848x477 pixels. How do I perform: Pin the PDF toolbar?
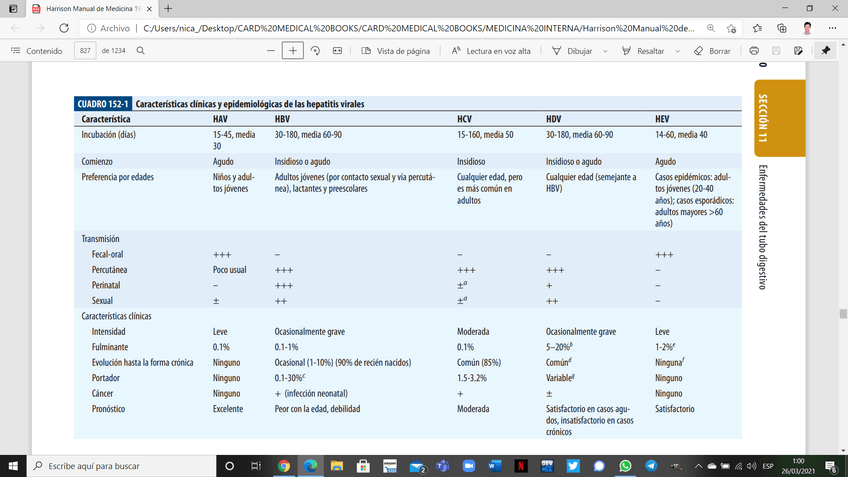tap(826, 50)
